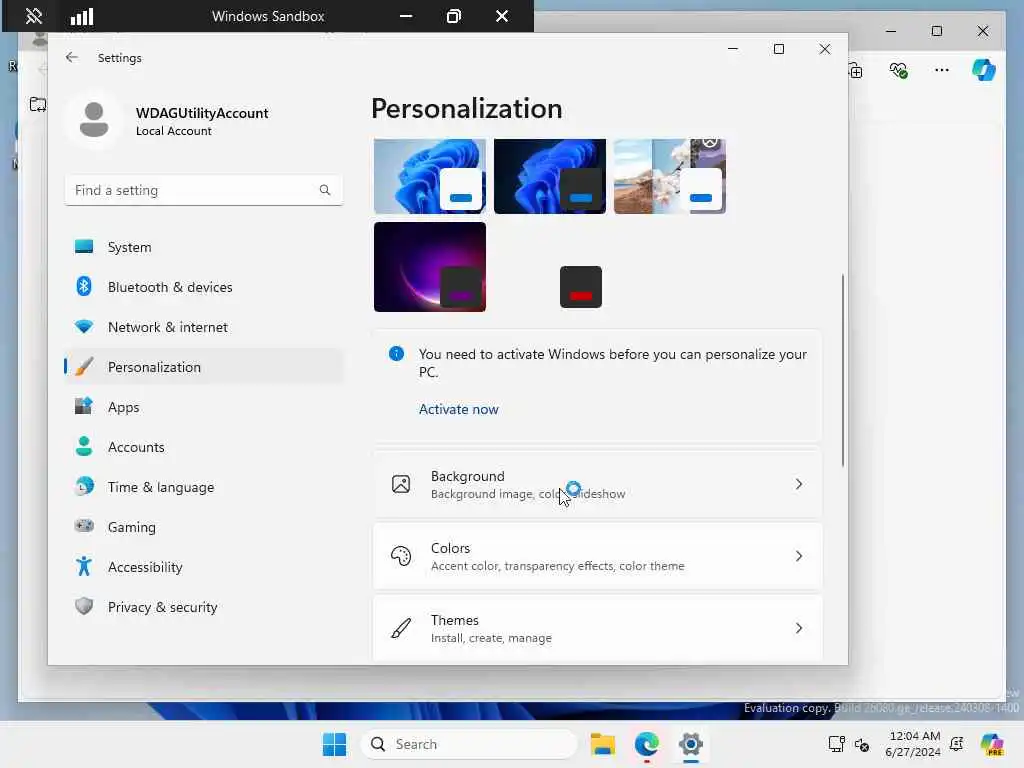Screen dimensions: 1024x768
Task: Click the muted volume icon in system tray
Action: tap(862, 744)
